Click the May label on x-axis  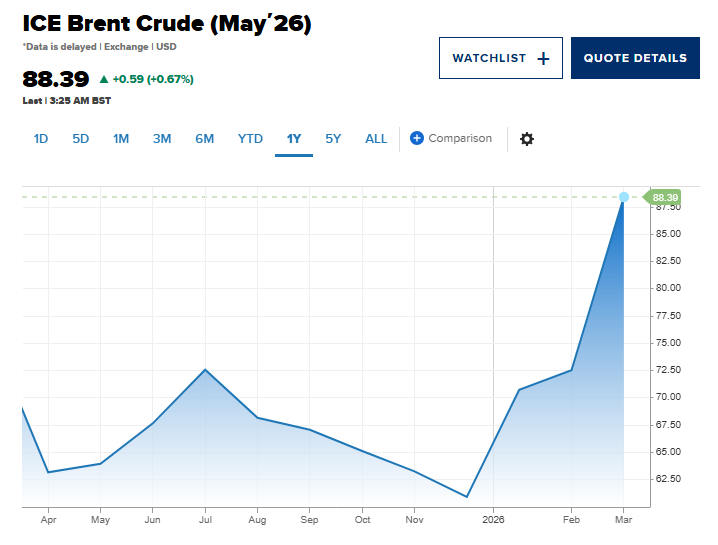tap(100, 520)
